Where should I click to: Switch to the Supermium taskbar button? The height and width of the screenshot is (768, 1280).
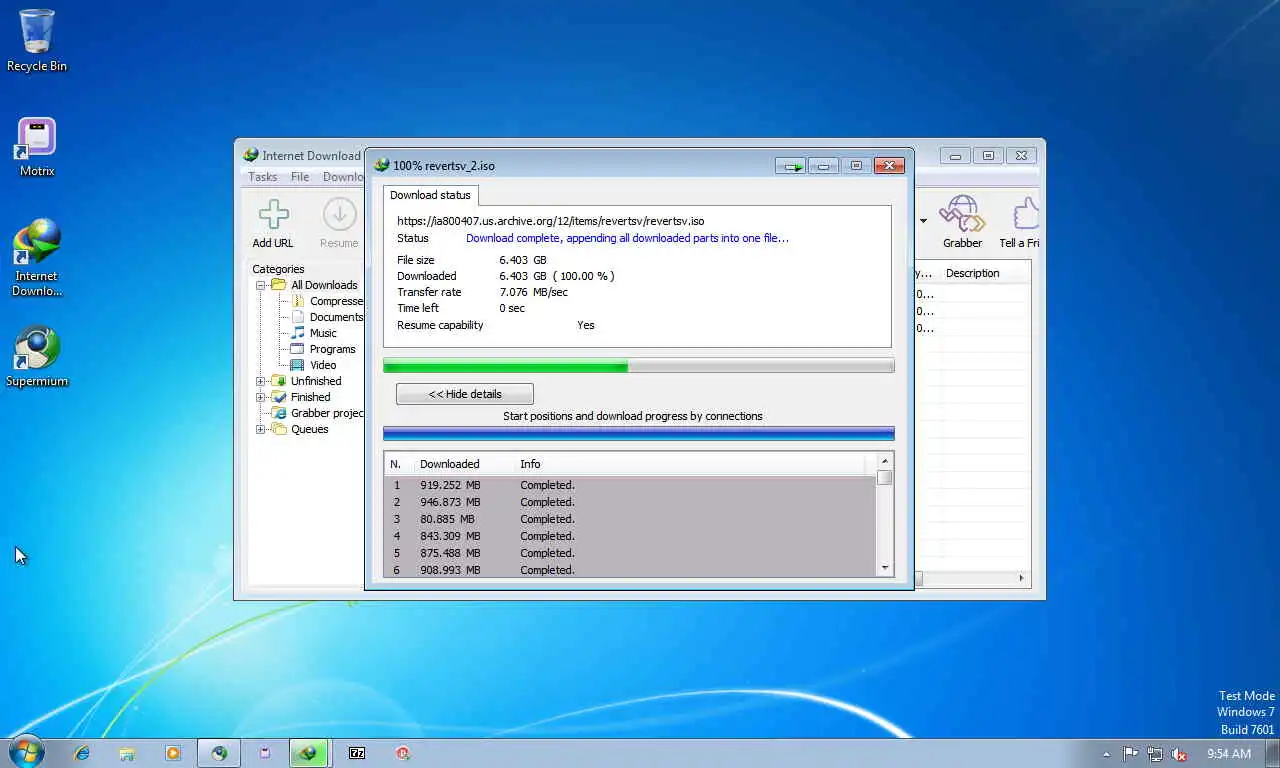219,753
